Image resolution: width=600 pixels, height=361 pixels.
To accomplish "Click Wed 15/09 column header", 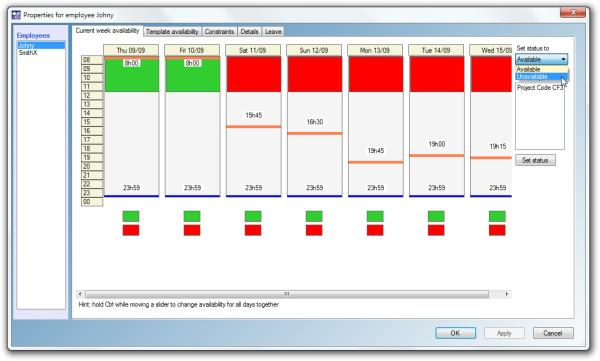I will point(491,50).
